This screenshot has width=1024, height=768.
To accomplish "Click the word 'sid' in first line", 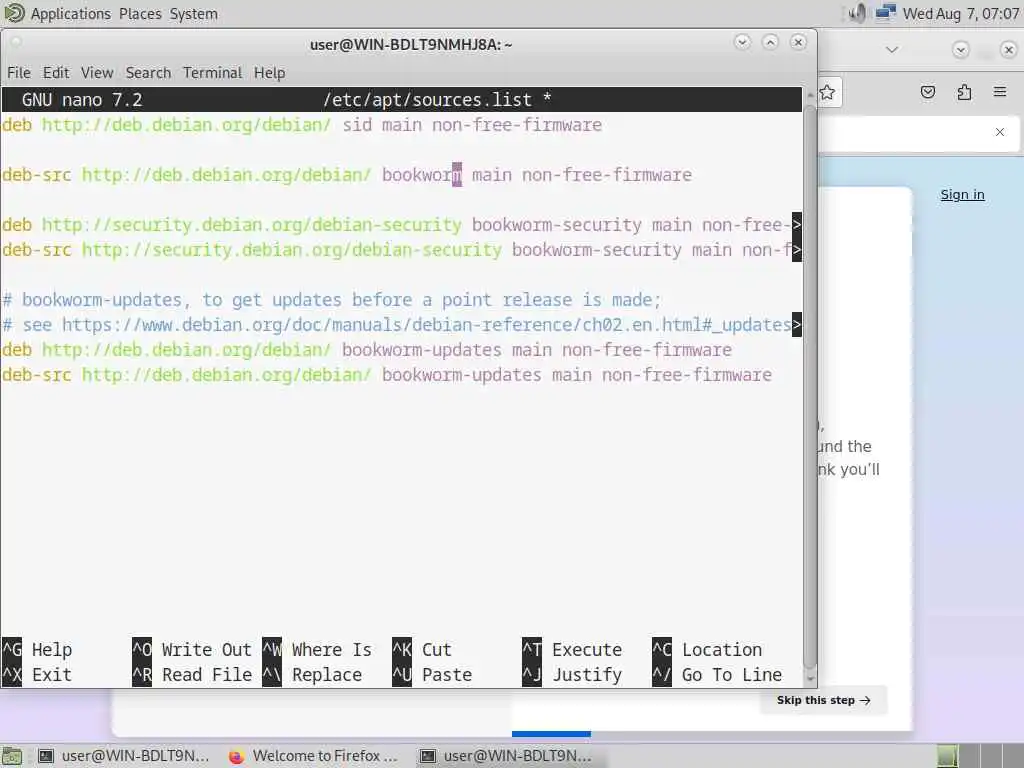I will click(357, 125).
